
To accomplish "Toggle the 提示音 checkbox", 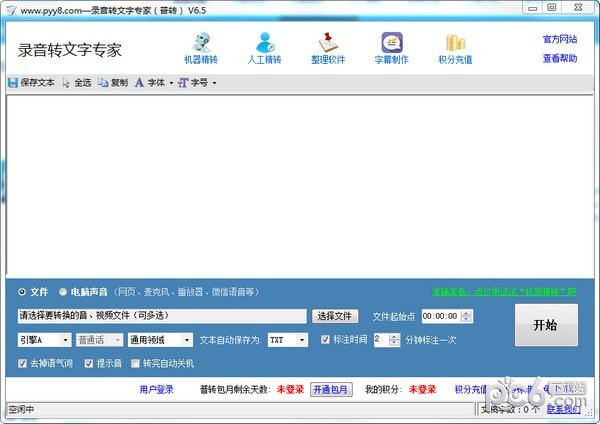I will (89, 363).
